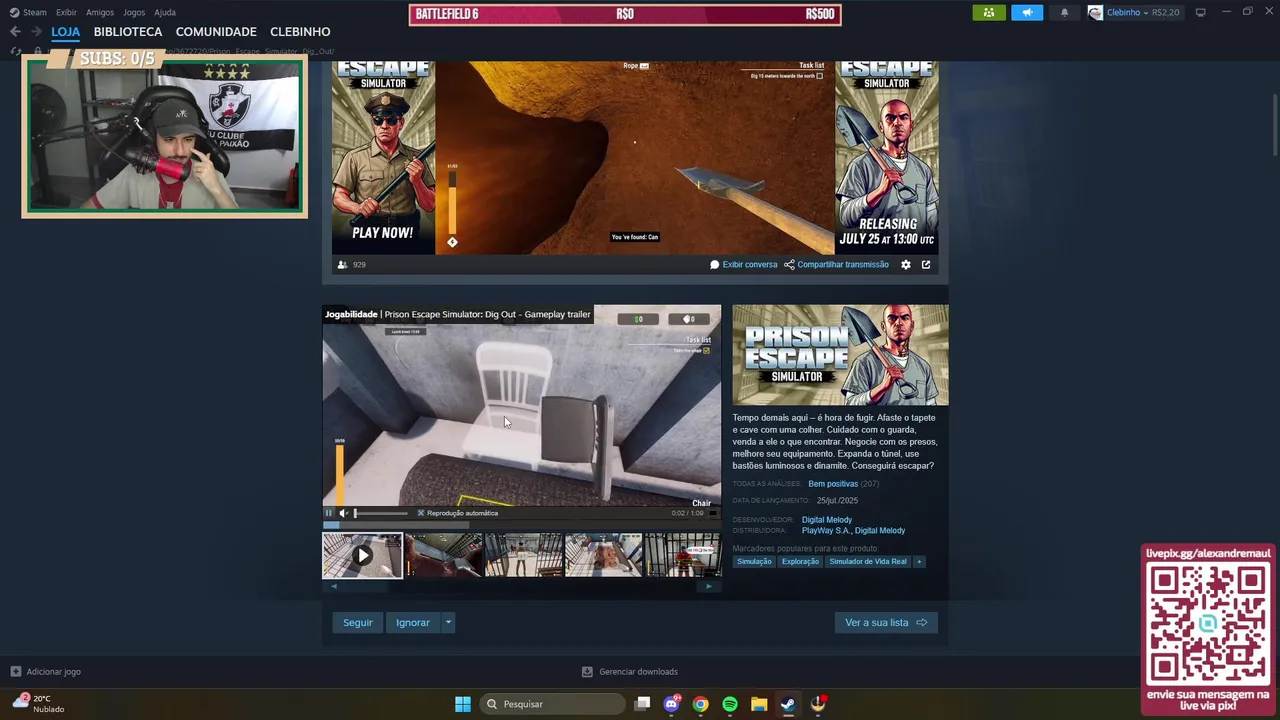Select the third screenshot thumbnail

pyautogui.click(x=523, y=555)
